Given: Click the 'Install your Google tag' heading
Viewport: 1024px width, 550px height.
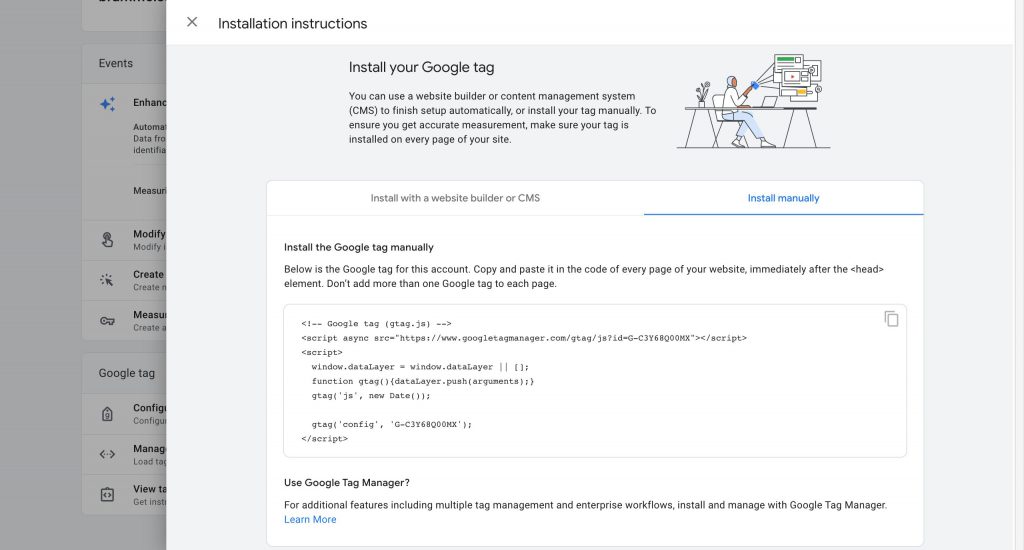Looking at the screenshot, I should coord(421,67).
